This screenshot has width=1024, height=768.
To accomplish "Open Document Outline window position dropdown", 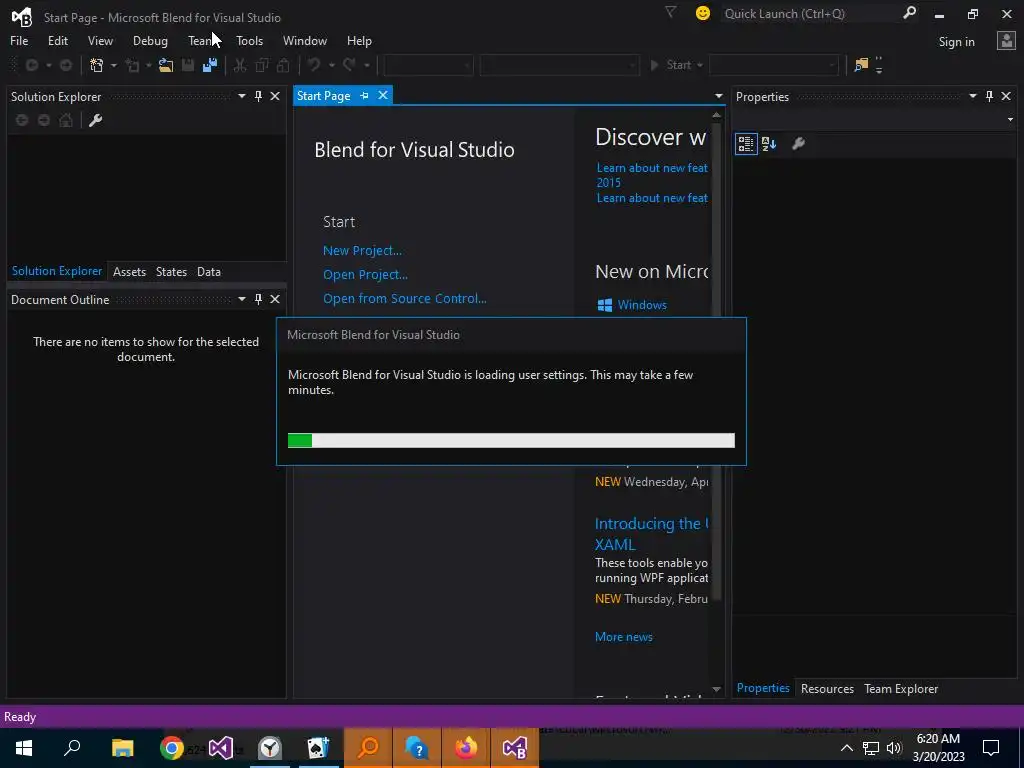I will click(x=242, y=299).
